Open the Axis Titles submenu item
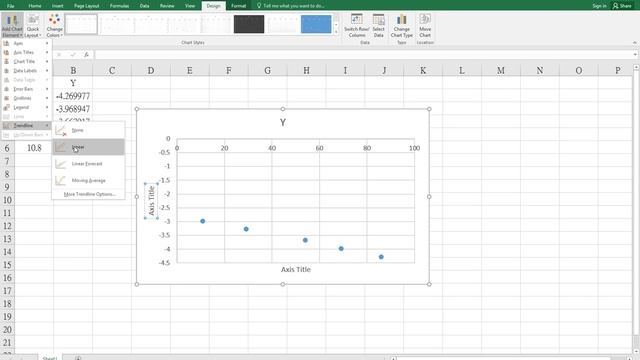Viewport: 640px width, 360px height. [x=26, y=52]
